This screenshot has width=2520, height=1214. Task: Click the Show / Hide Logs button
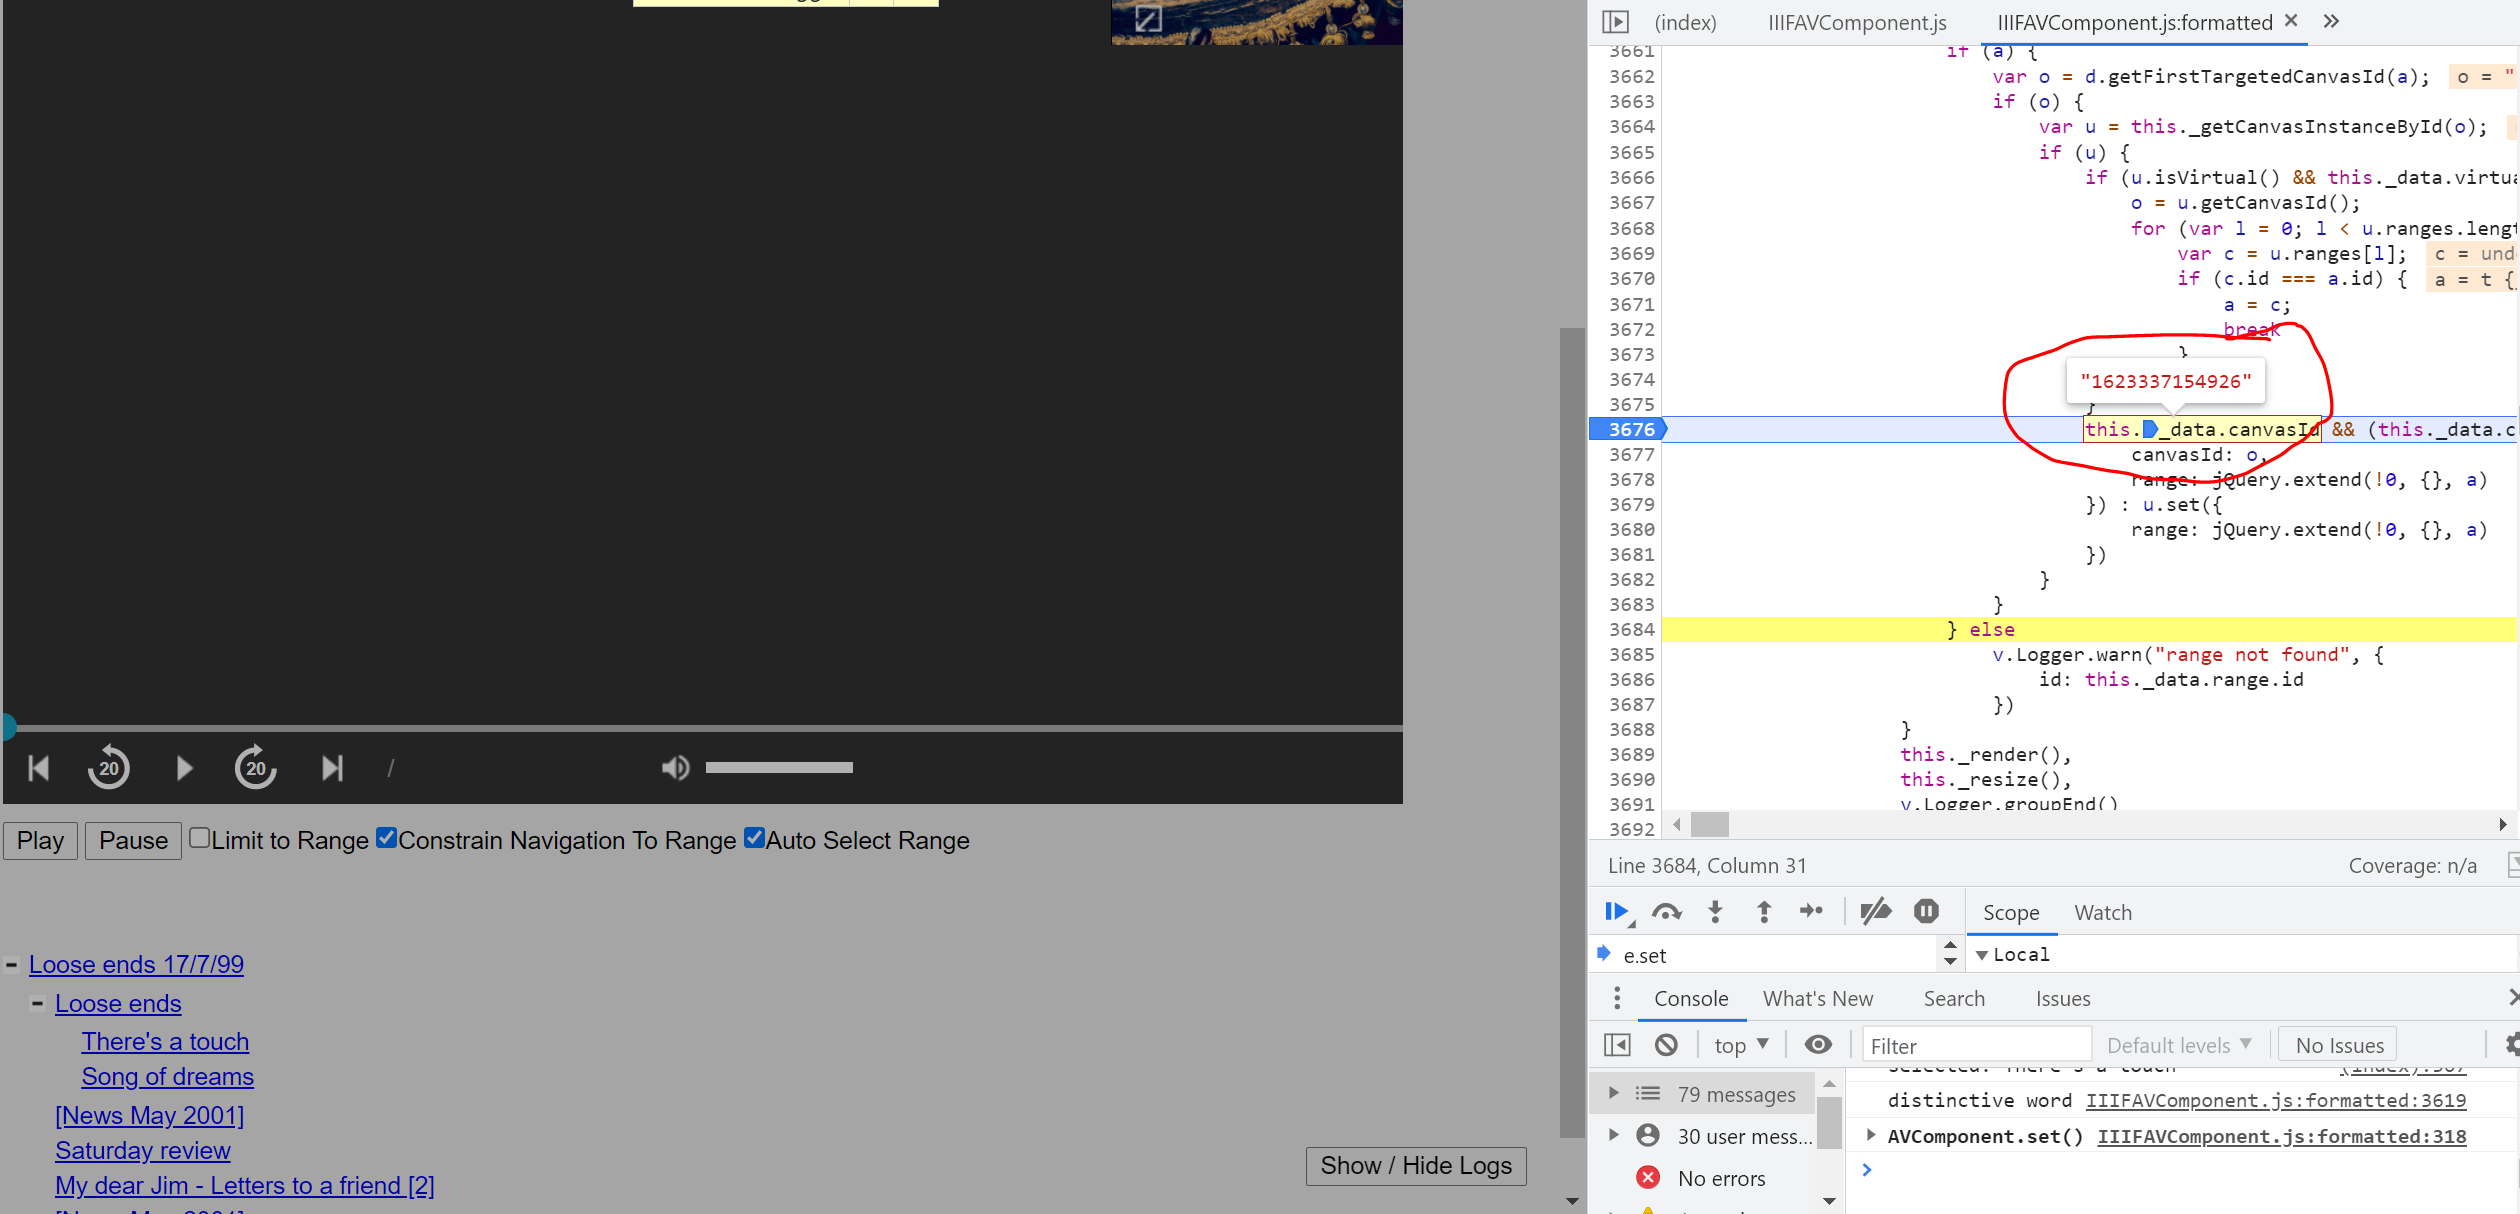[1415, 1165]
